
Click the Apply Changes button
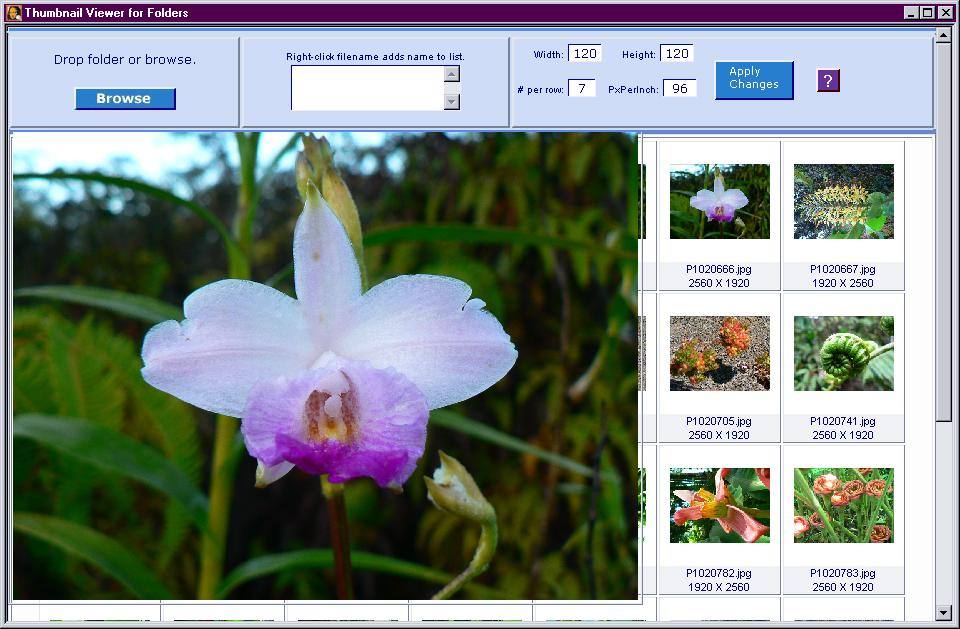[754, 80]
